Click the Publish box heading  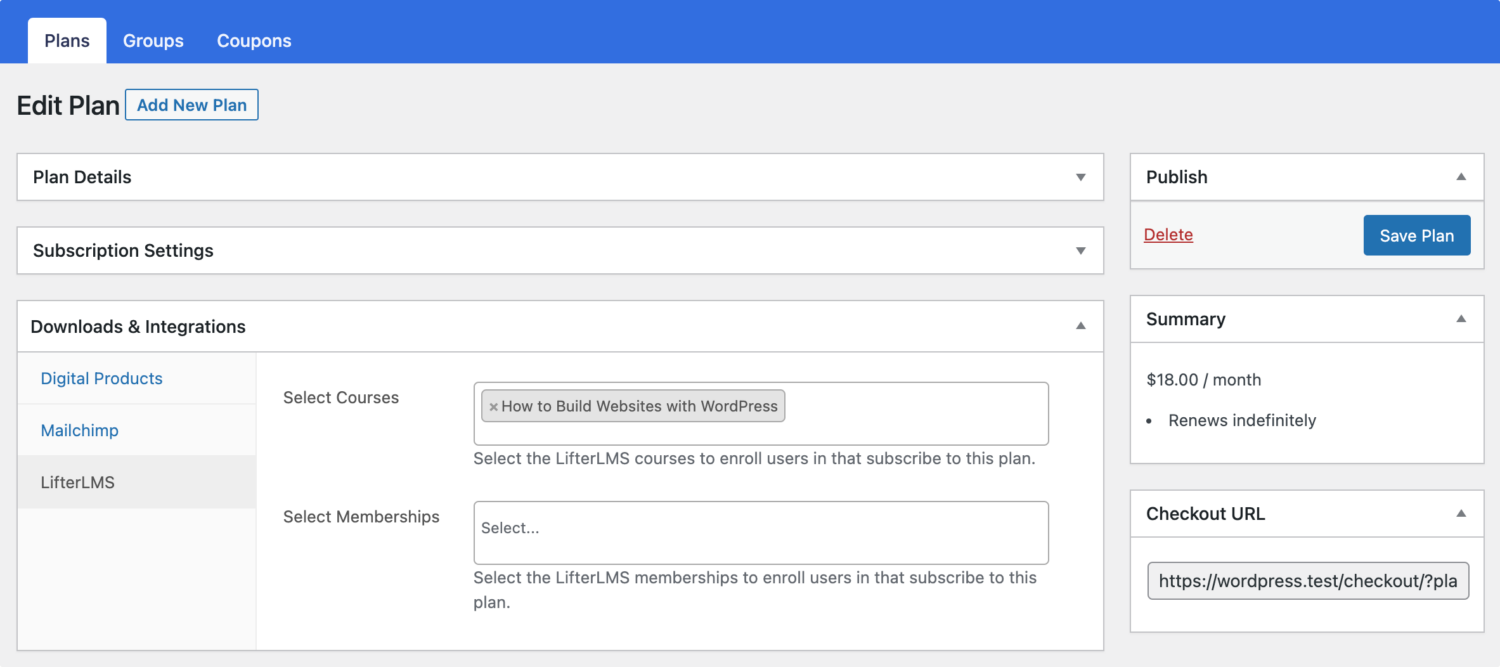pyautogui.click(x=1177, y=177)
